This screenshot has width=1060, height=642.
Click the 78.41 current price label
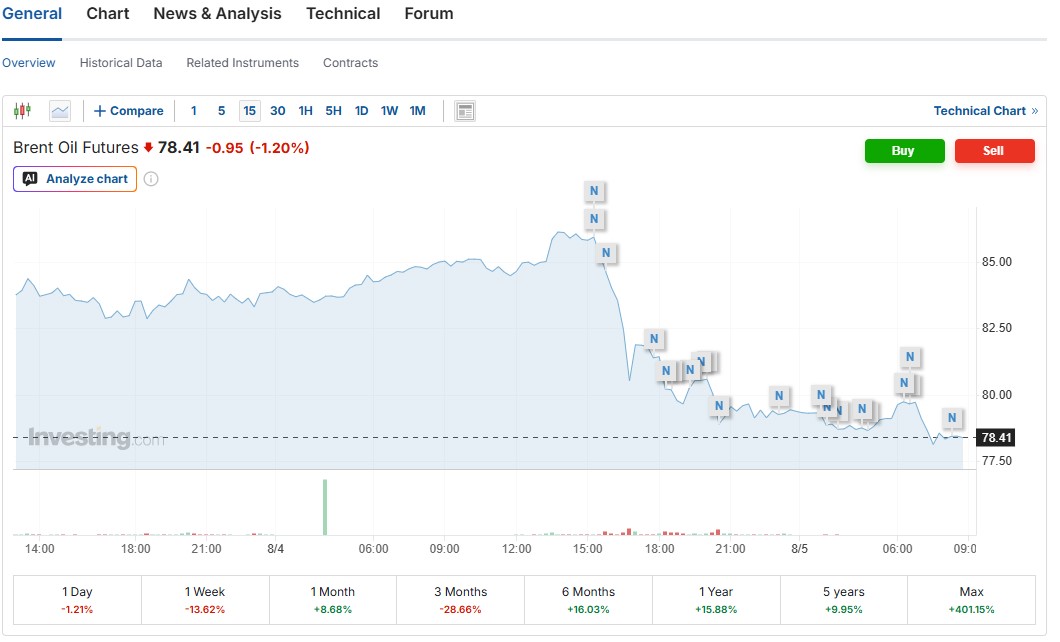996,438
